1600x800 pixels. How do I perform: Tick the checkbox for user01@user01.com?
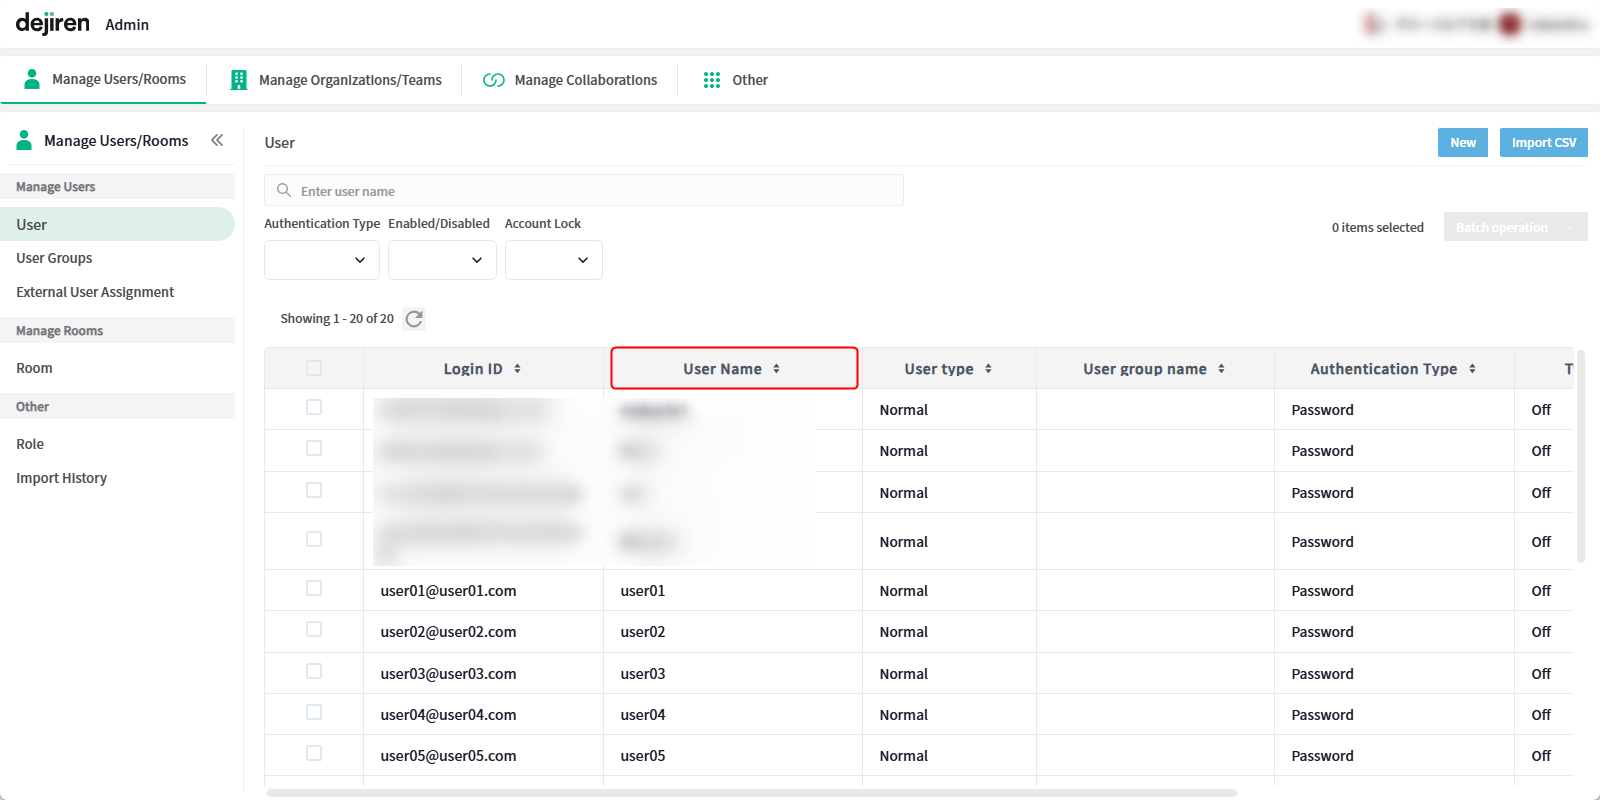tap(314, 589)
